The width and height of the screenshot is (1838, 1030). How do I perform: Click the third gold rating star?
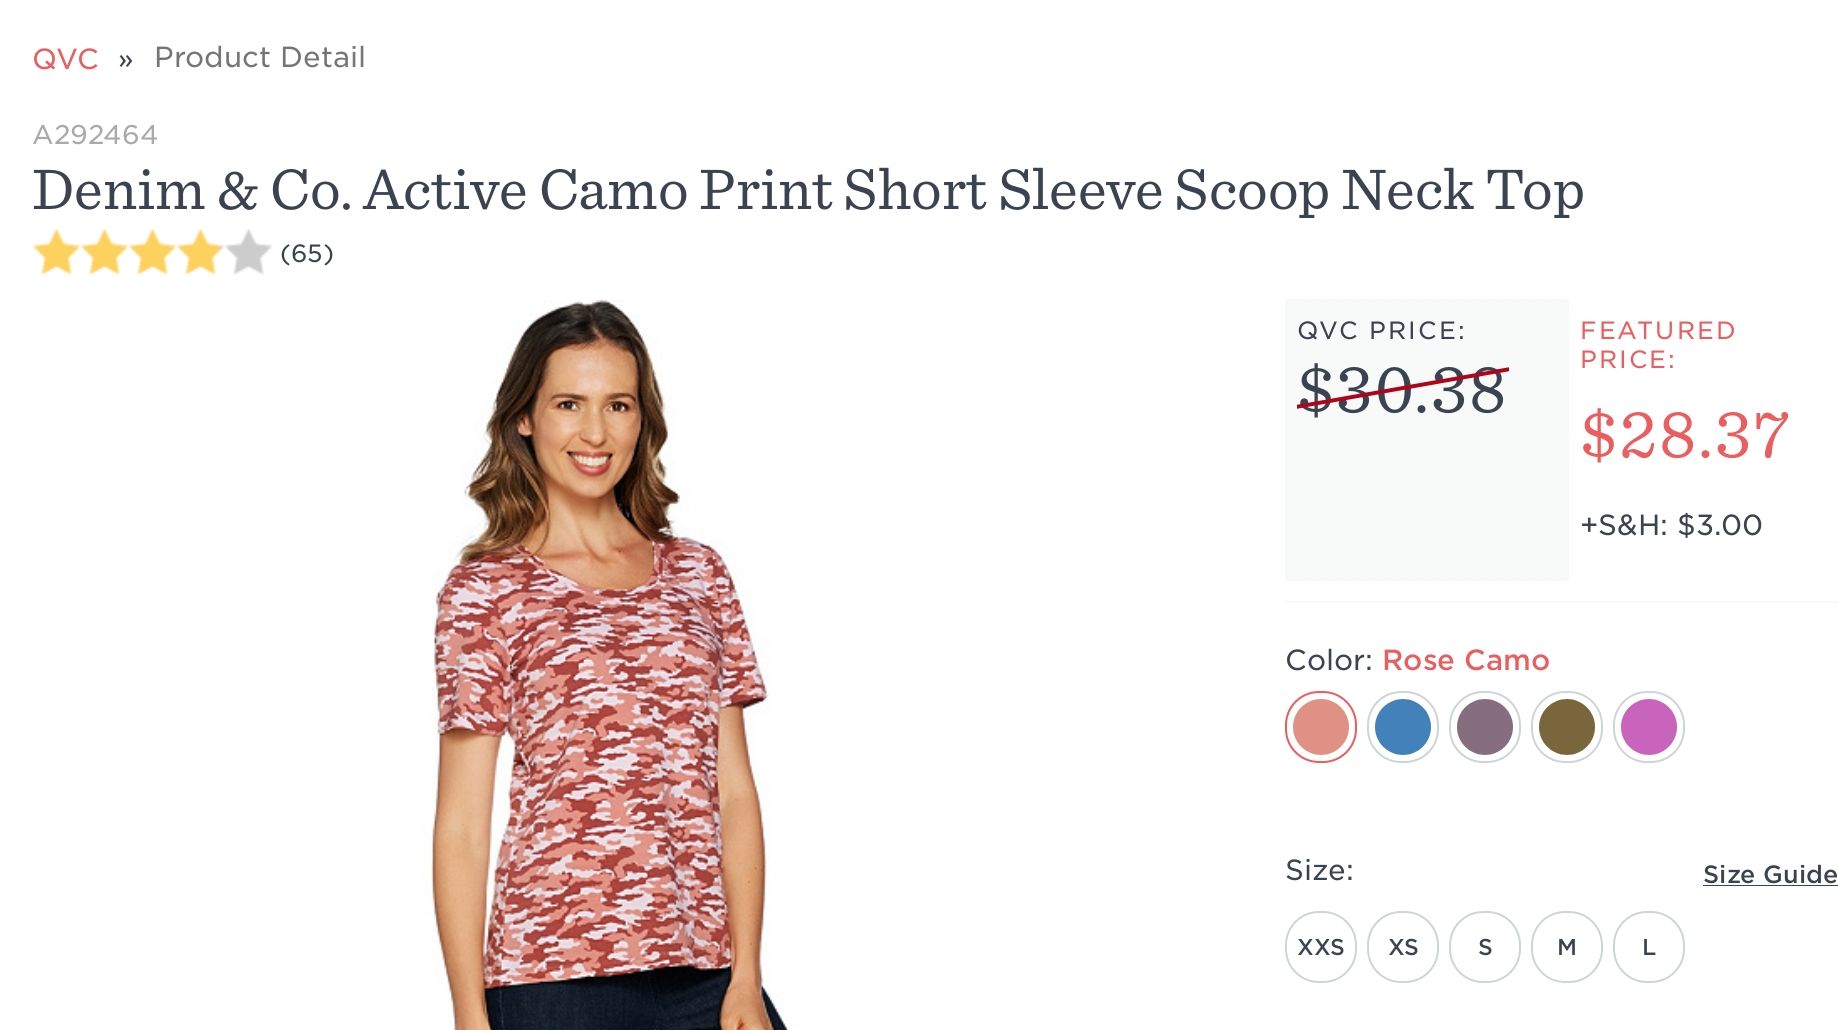point(152,253)
